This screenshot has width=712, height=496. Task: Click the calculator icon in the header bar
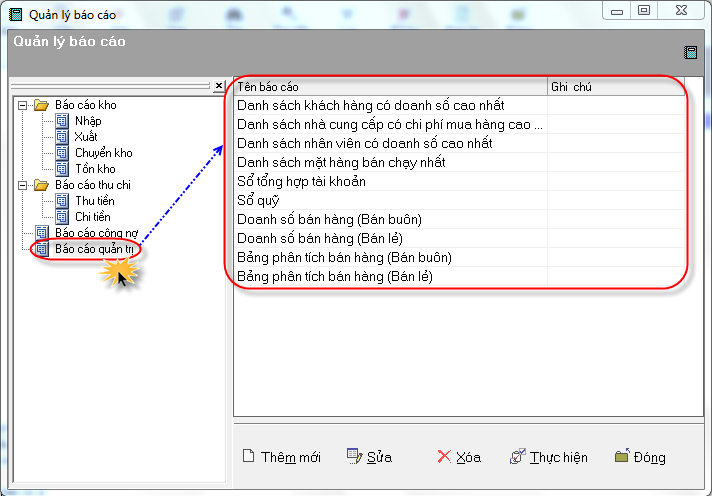[690, 52]
